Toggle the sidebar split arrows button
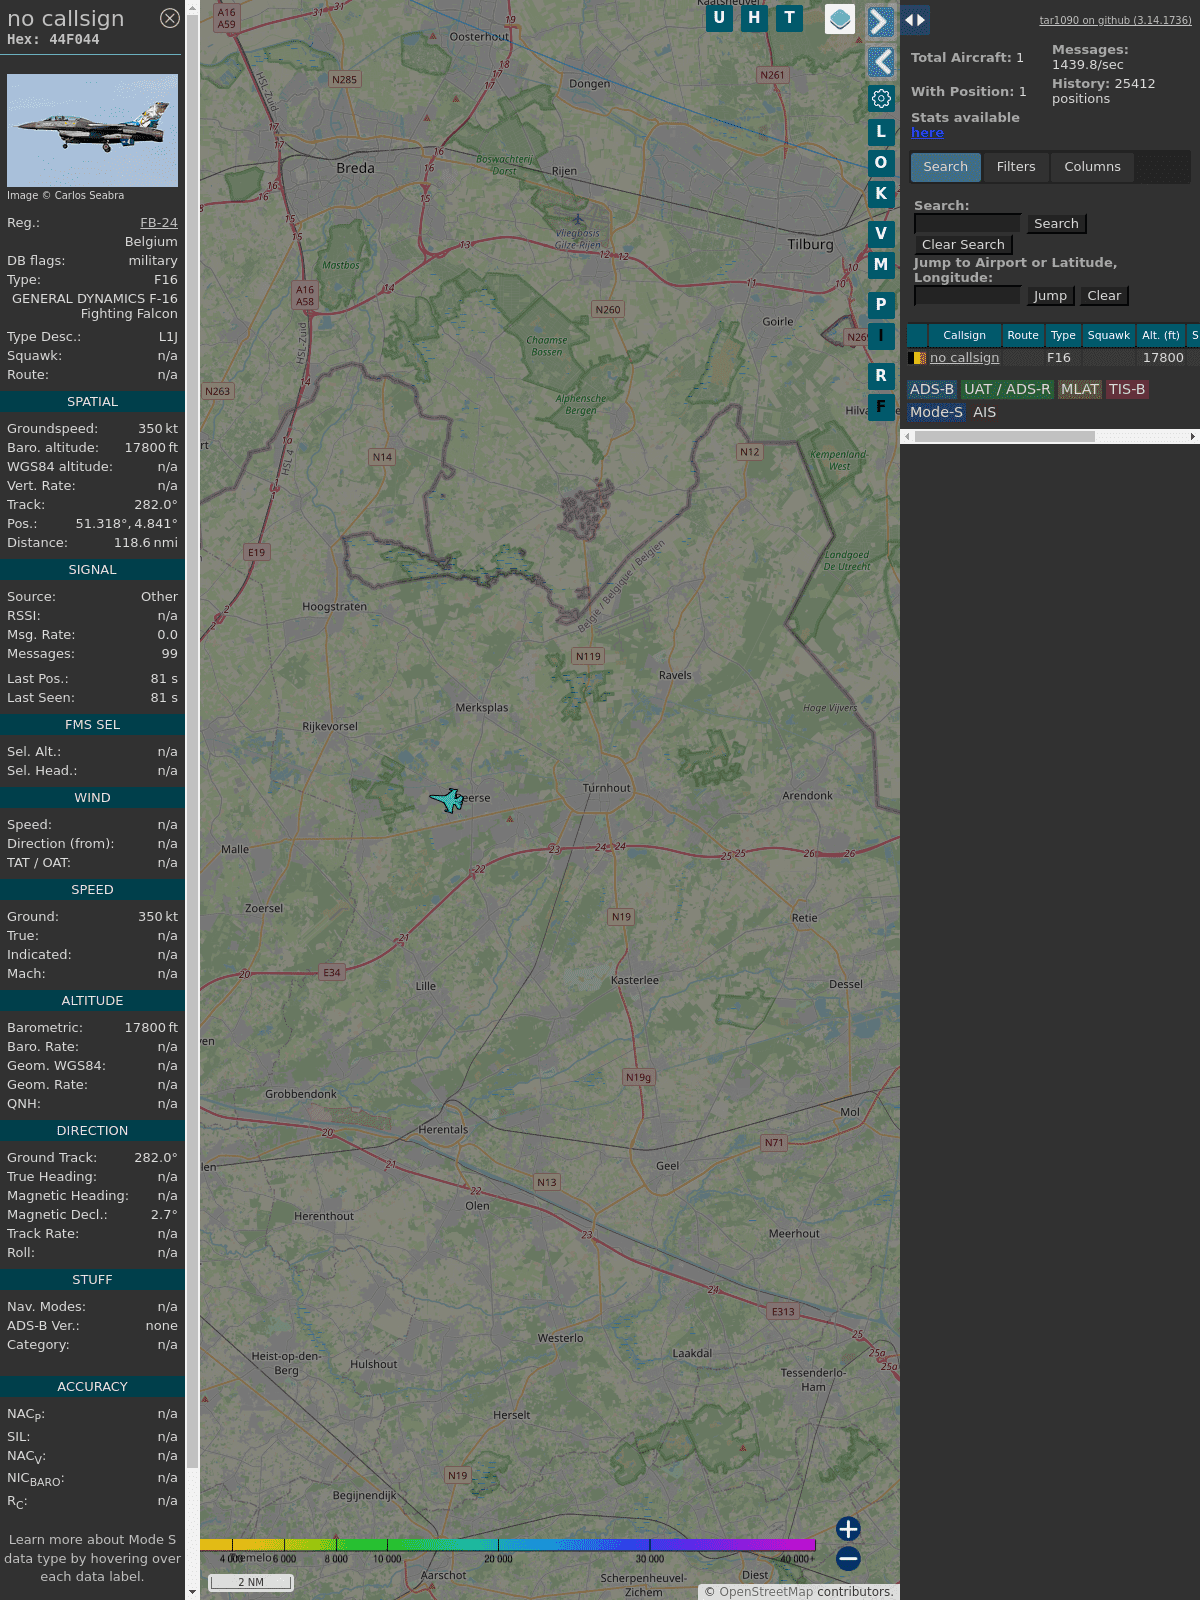This screenshot has height=1600, width=1200. pos(915,20)
